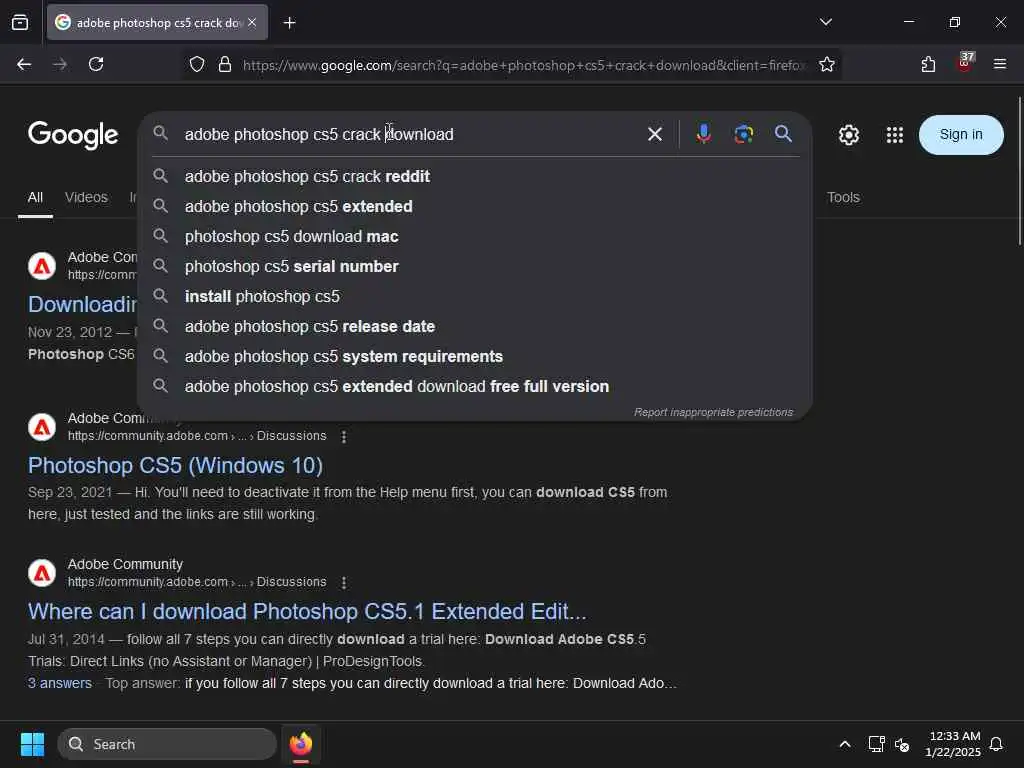Click Adobe favicon of Photoshop CS5 Windows 10 result
The height and width of the screenshot is (768, 1024).
(42, 427)
